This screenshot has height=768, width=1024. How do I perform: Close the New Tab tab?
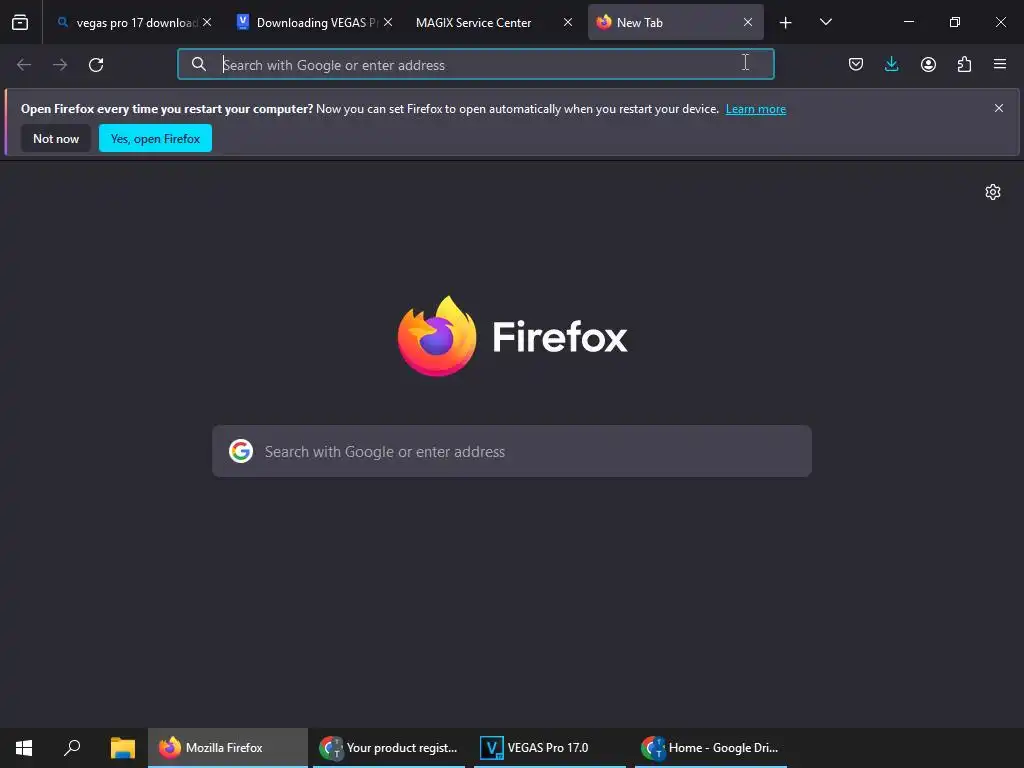click(x=748, y=22)
